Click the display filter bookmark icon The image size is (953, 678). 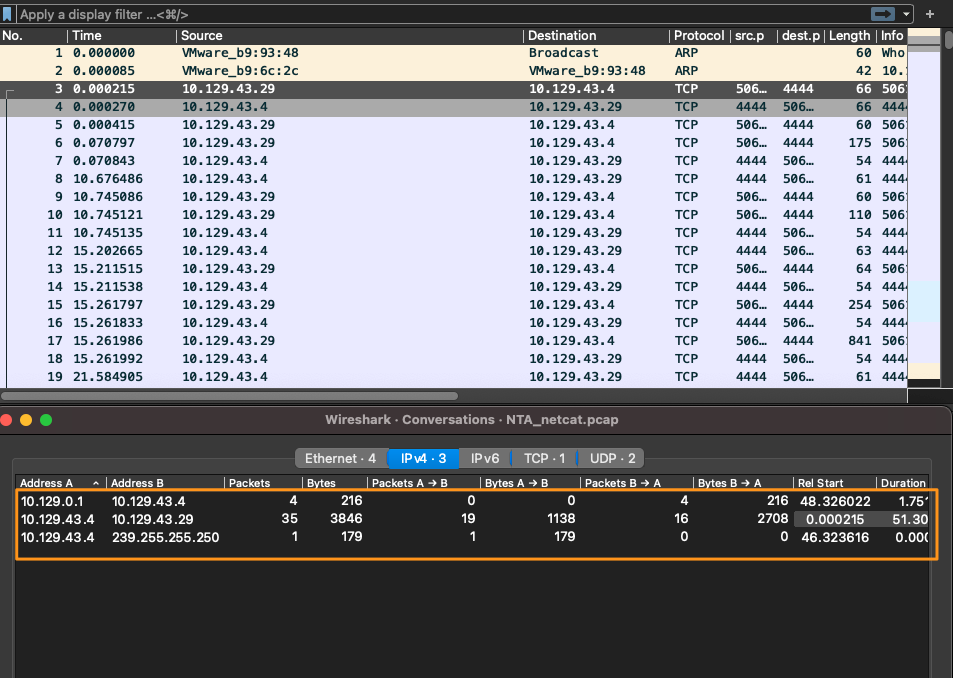9,14
